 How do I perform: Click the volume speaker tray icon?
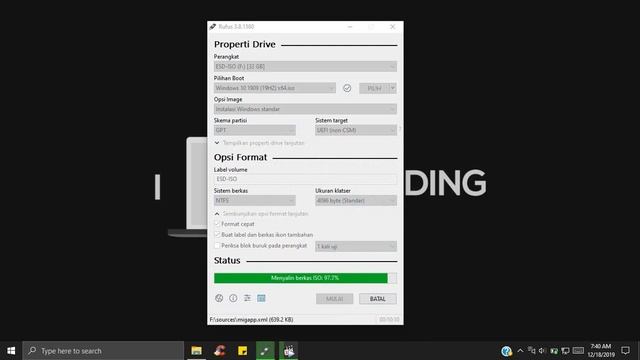(542, 351)
